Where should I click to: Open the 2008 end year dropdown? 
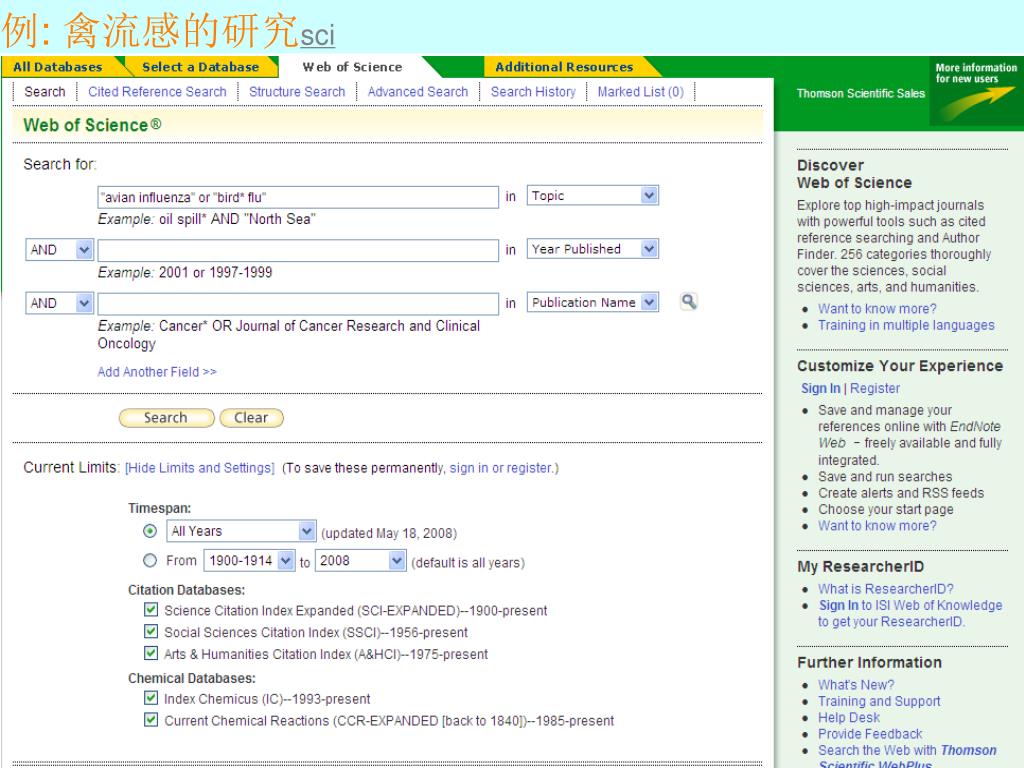pyautogui.click(x=360, y=560)
